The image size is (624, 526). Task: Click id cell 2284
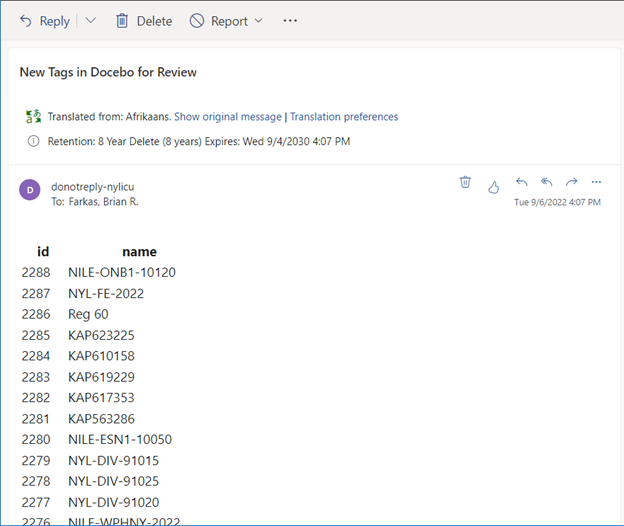[x=36, y=356]
